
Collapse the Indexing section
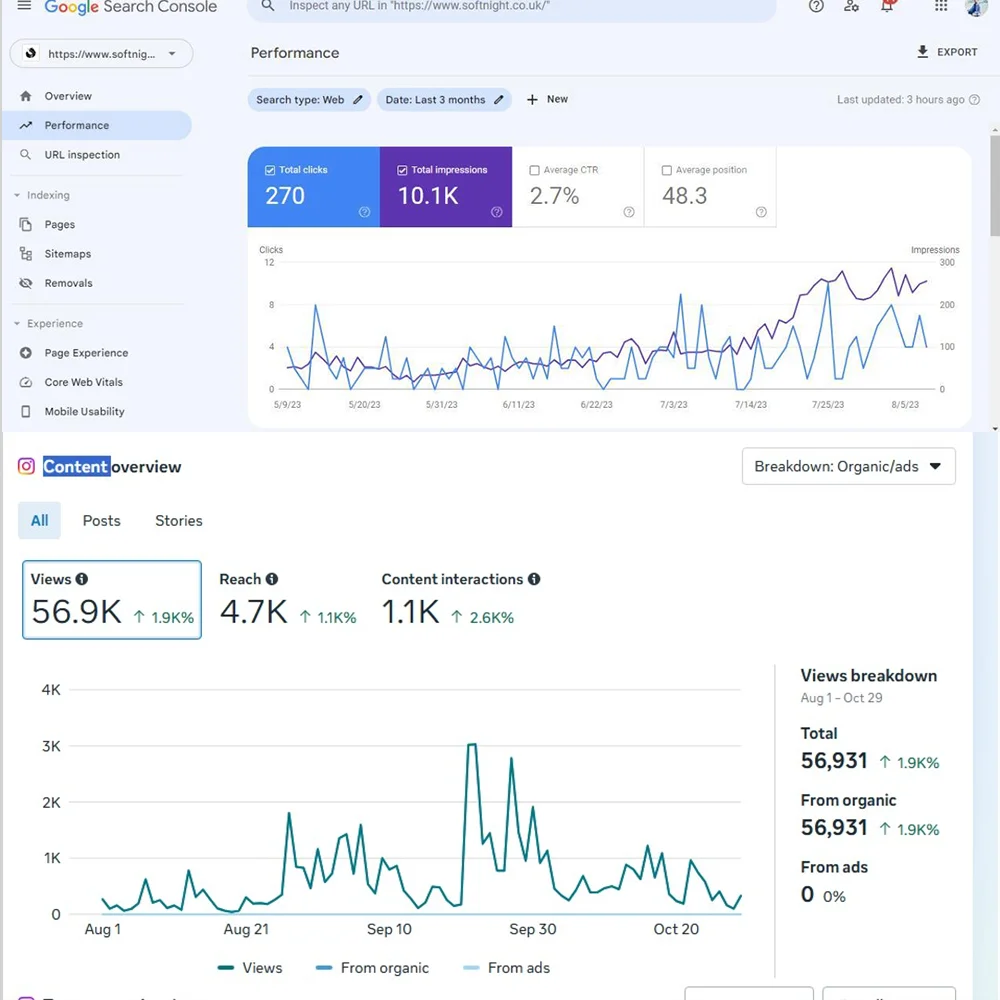coord(17,195)
